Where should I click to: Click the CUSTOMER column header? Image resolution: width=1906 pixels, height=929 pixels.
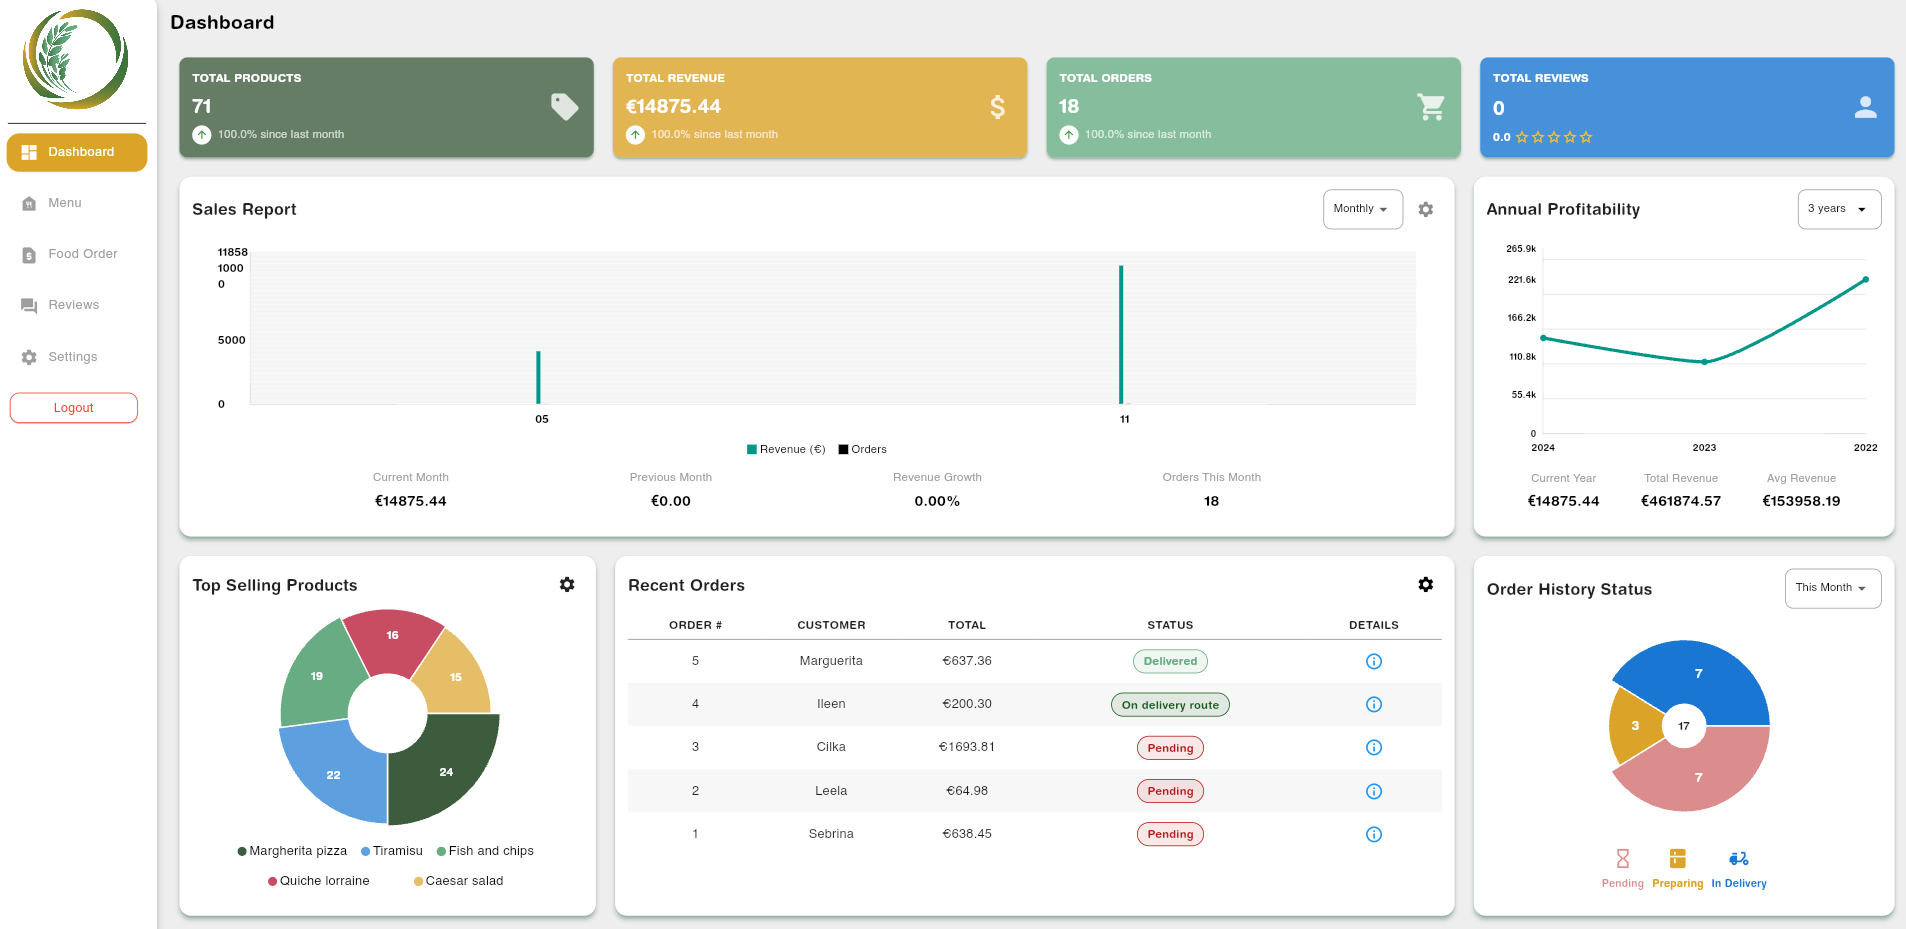831,625
